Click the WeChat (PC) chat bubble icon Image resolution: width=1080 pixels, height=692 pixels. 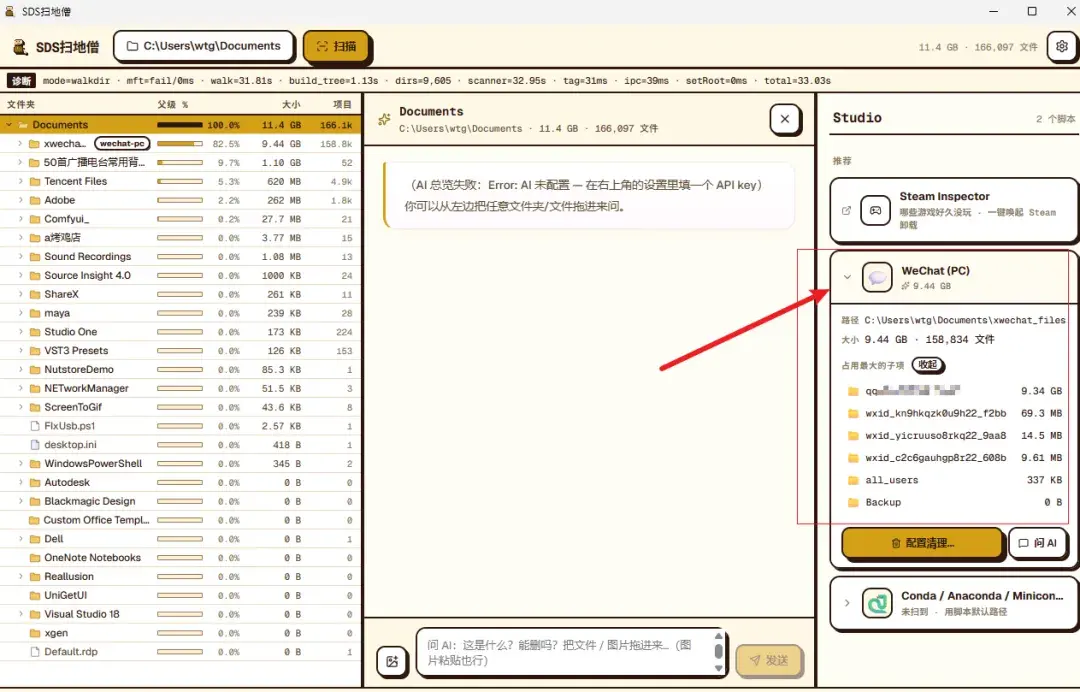[878, 277]
